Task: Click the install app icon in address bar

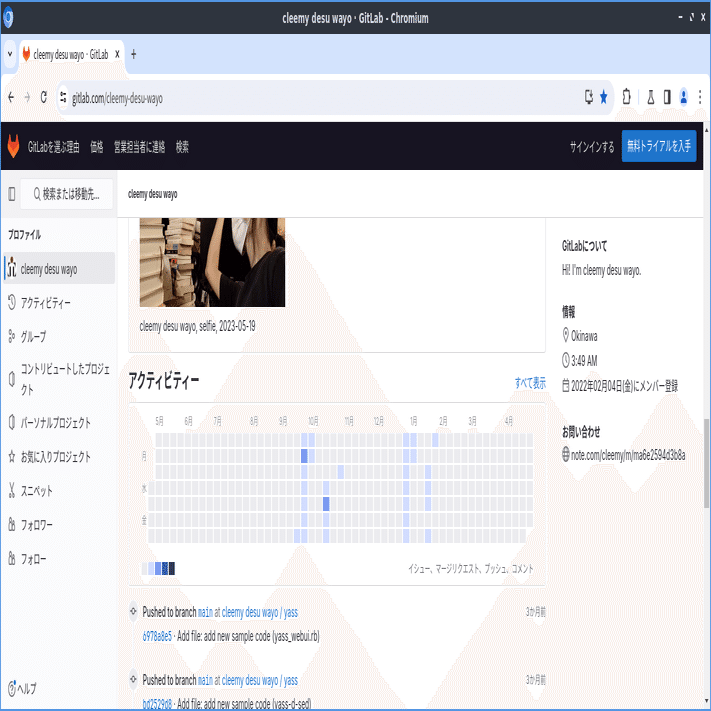Action: (x=589, y=97)
